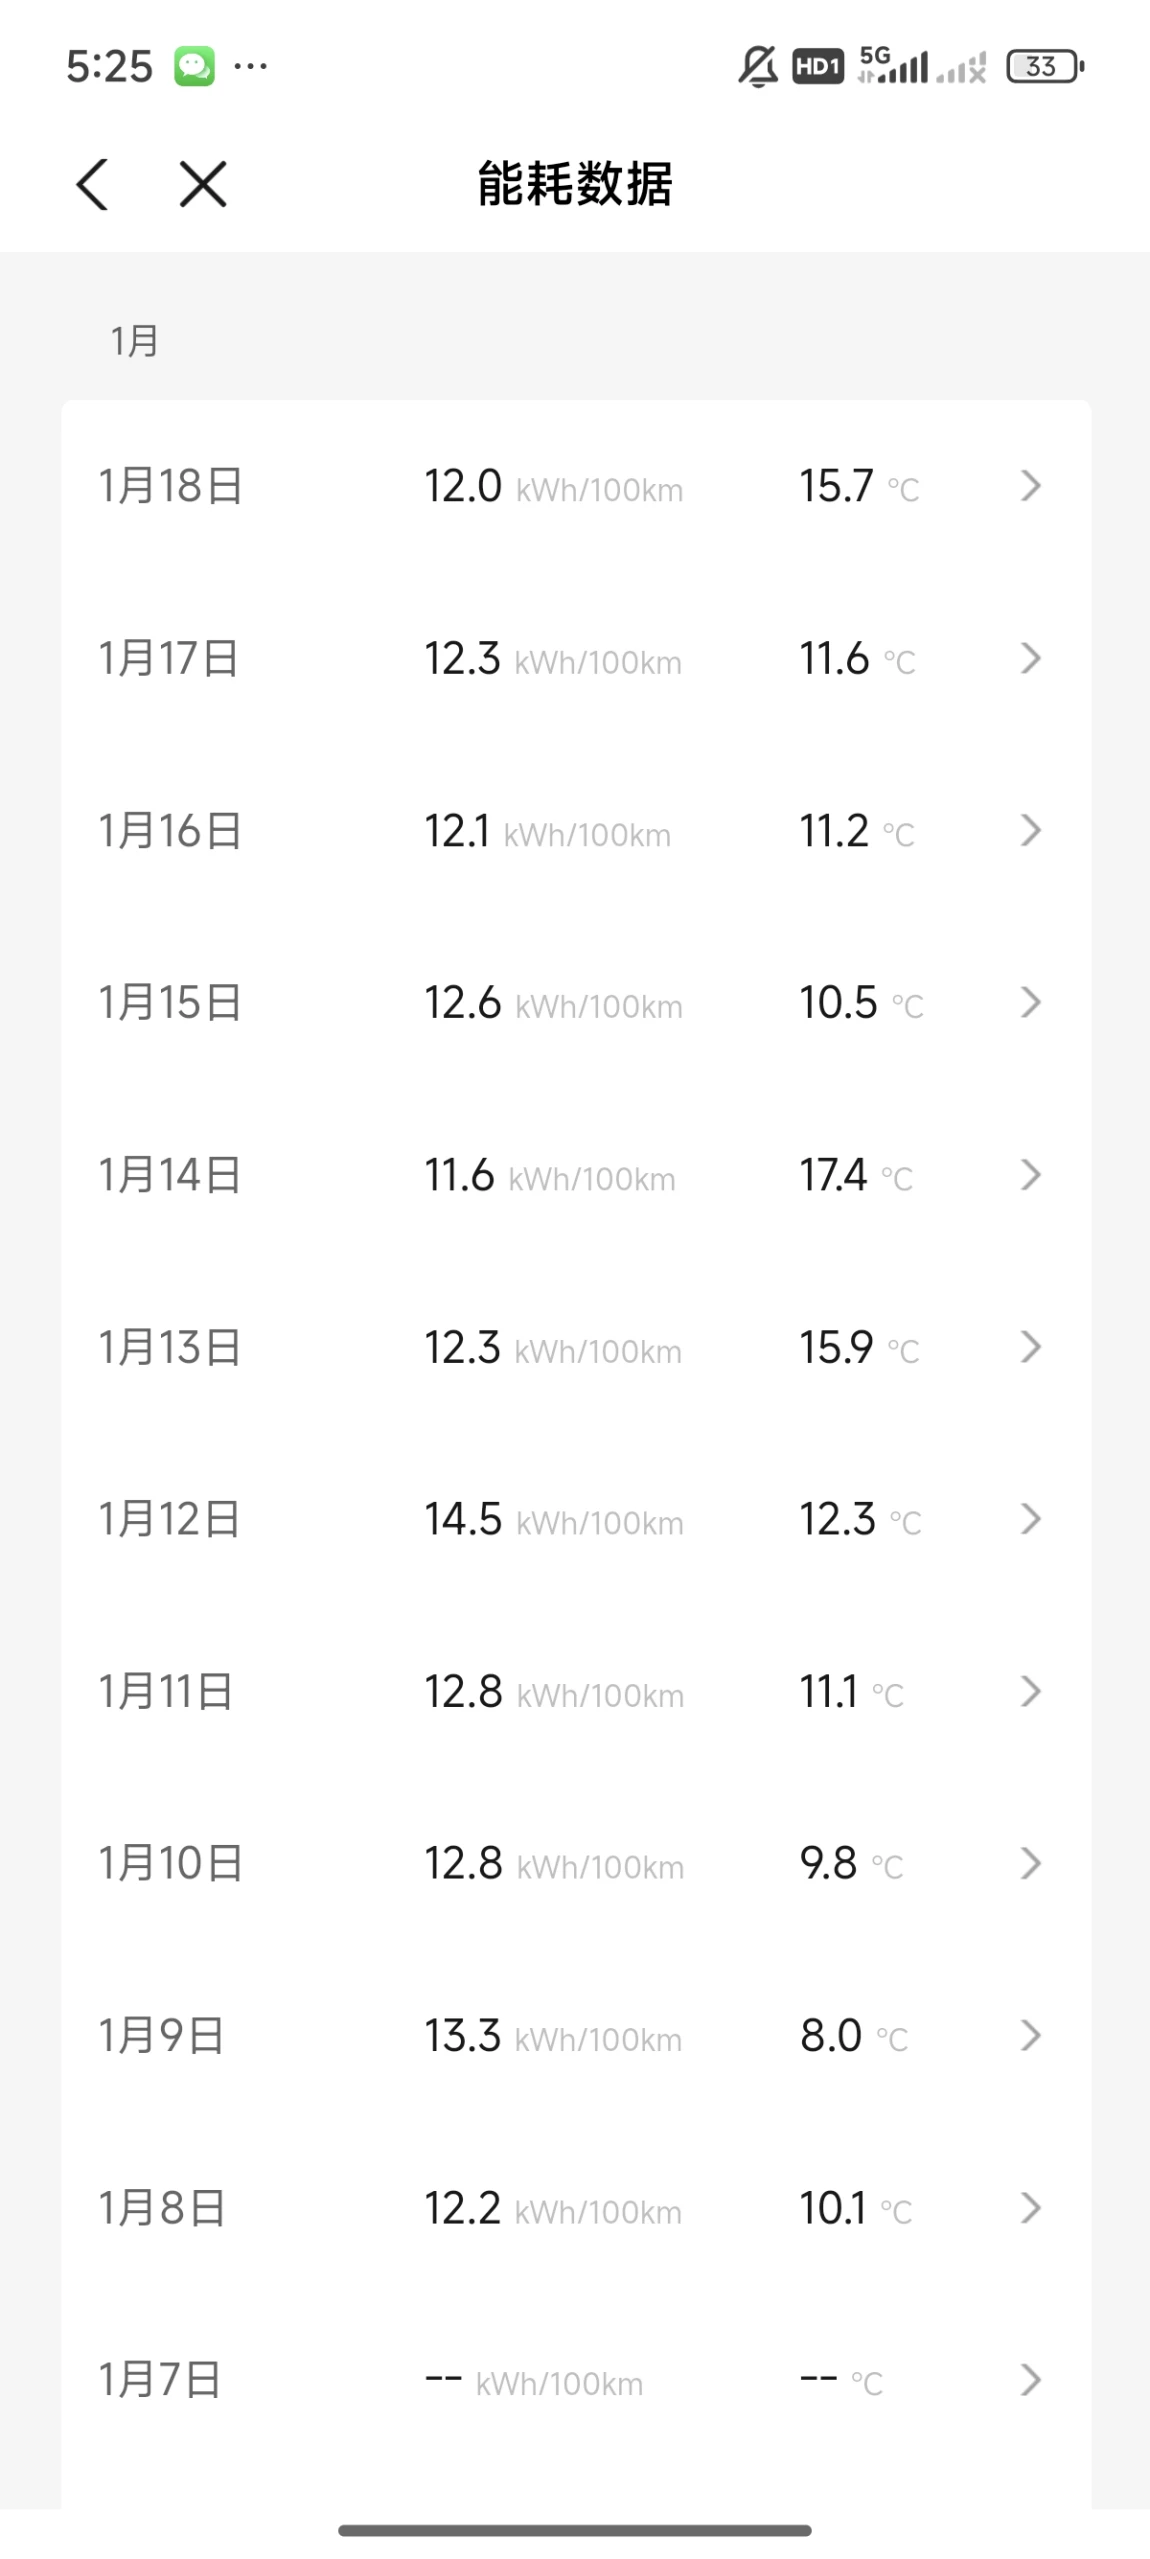
Task: Select the 1月15日 date entry
Action: tap(170, 1003)
